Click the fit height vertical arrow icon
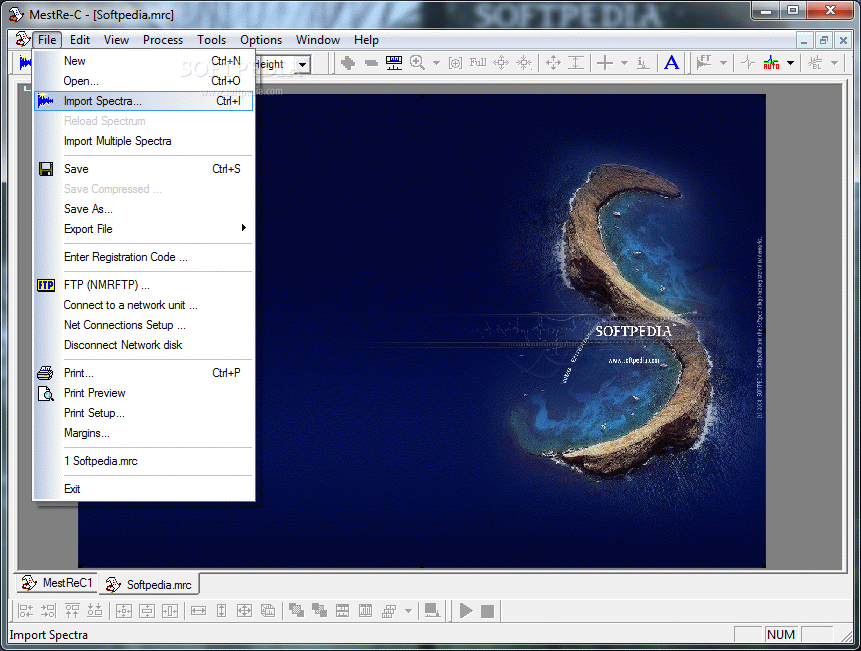The height and width of the screenshot is (651, 861). click(221, 610)
